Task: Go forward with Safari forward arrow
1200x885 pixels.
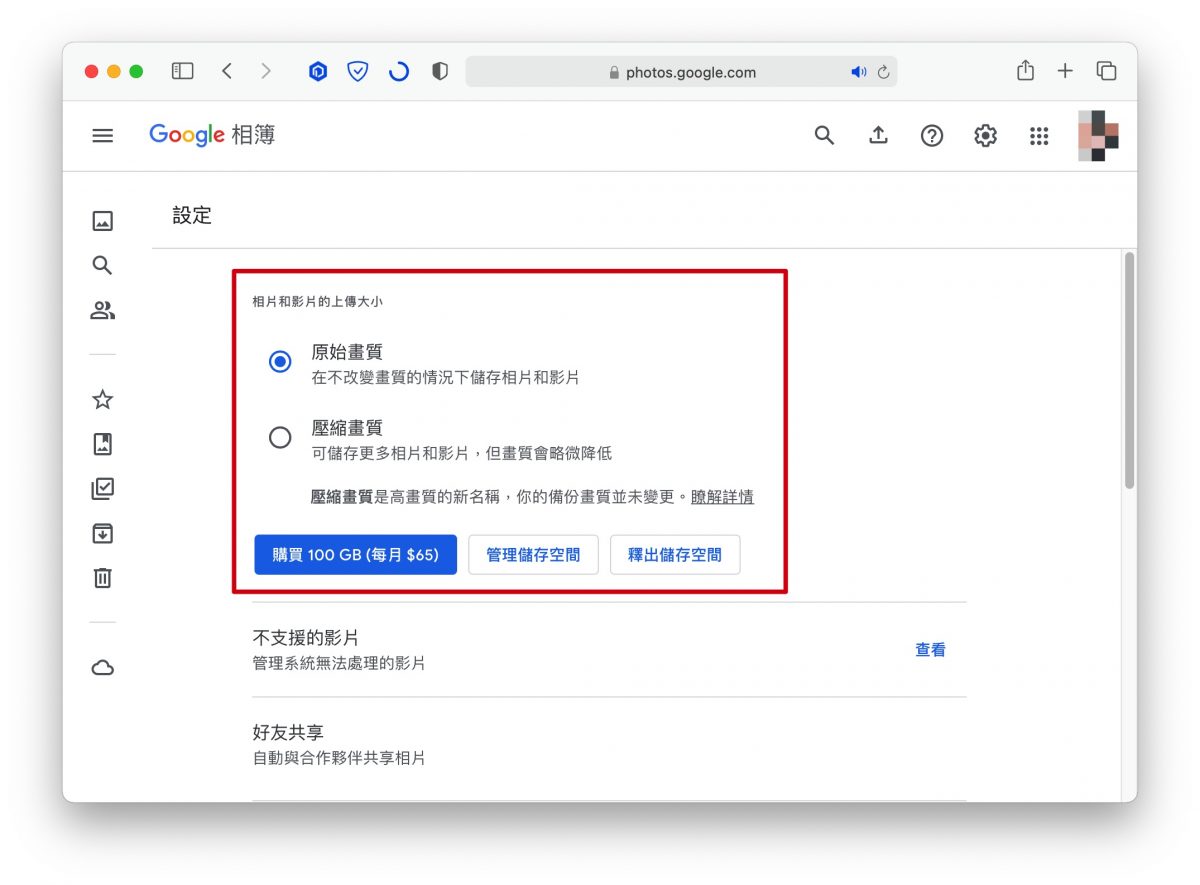Action: [265, 71]
